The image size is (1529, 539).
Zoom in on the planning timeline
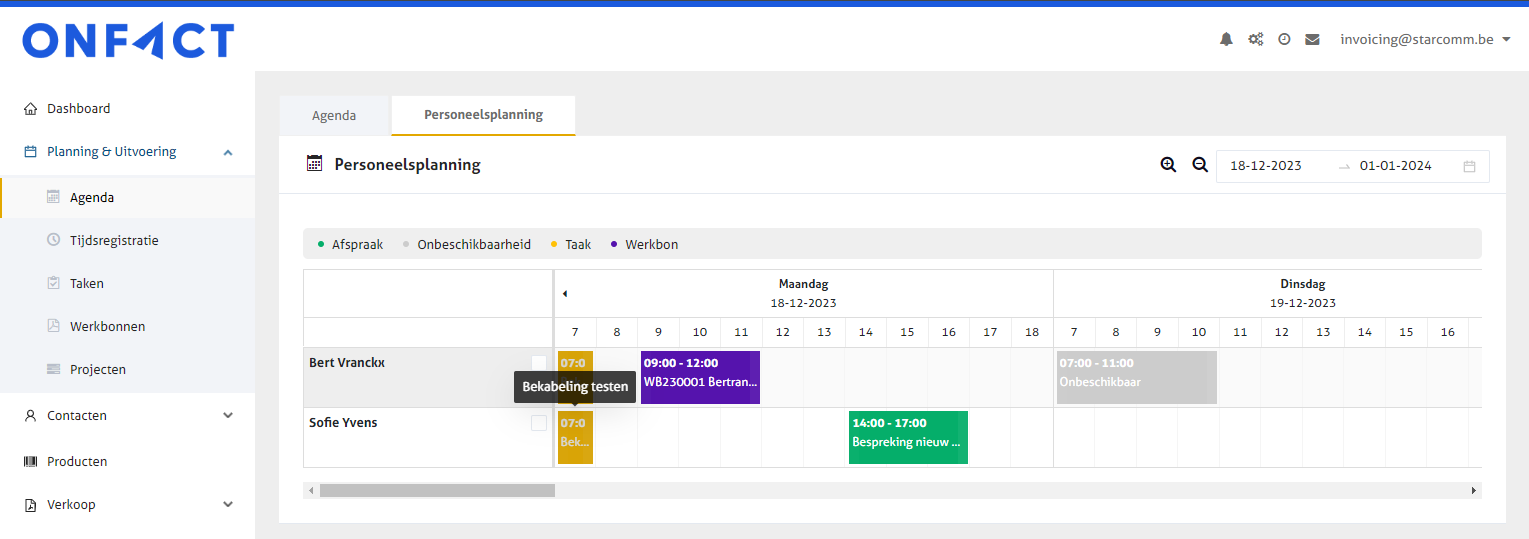[x=1168, y=165]
